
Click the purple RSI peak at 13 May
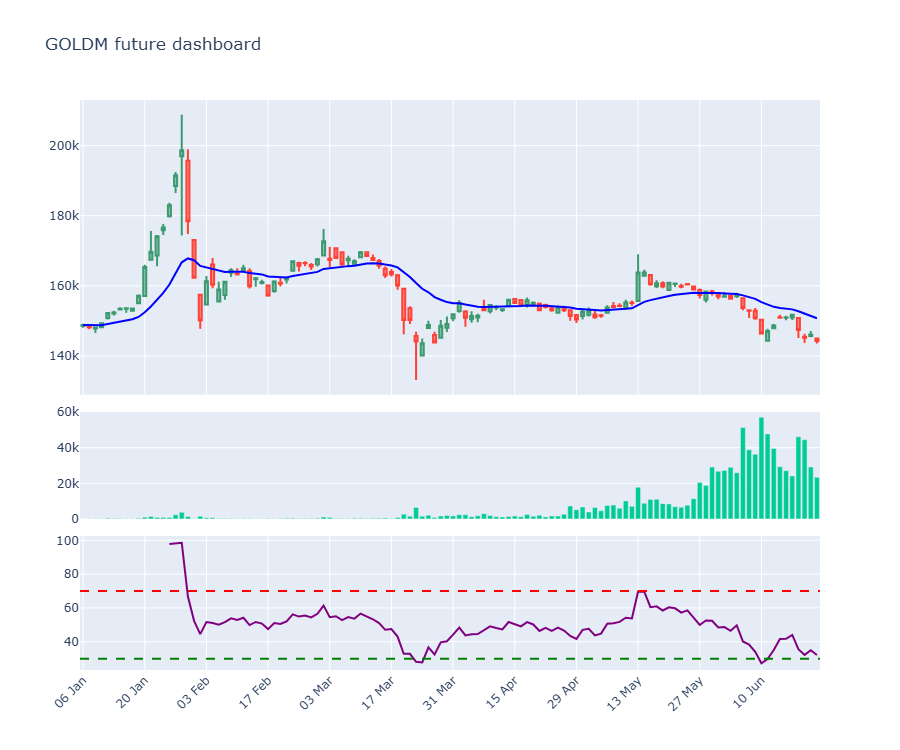click(641, 591)
